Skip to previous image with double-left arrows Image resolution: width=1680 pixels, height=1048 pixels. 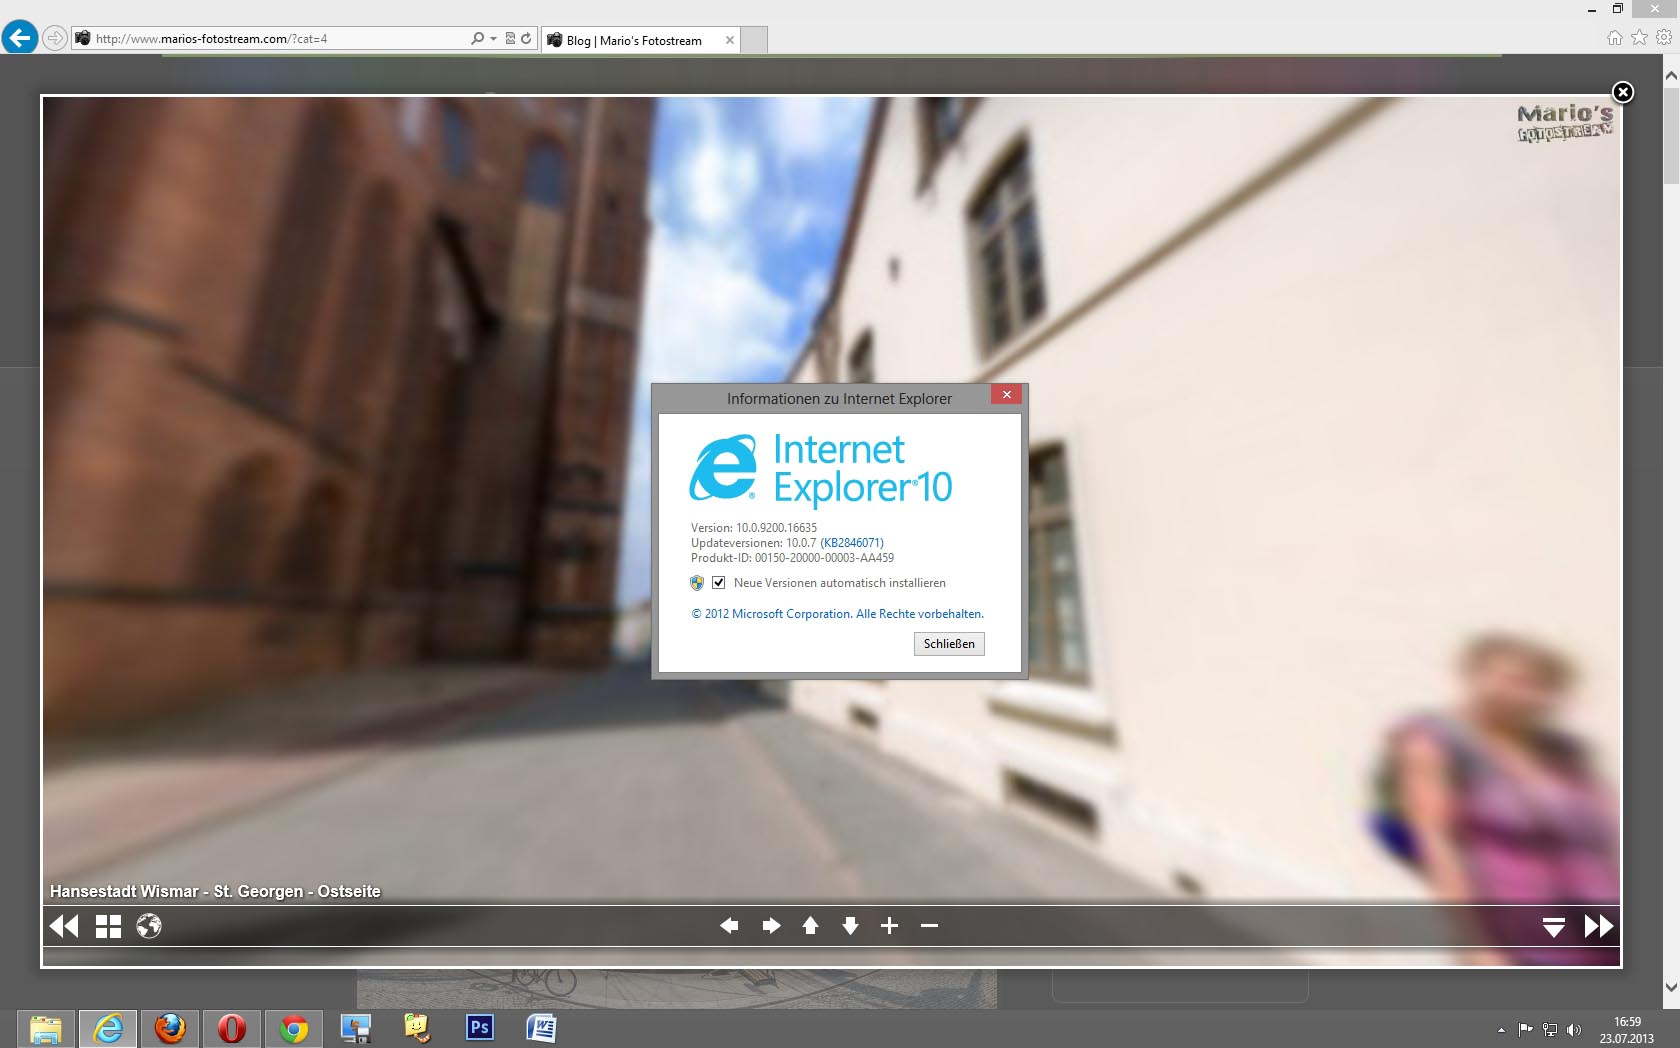pos(64,926)
